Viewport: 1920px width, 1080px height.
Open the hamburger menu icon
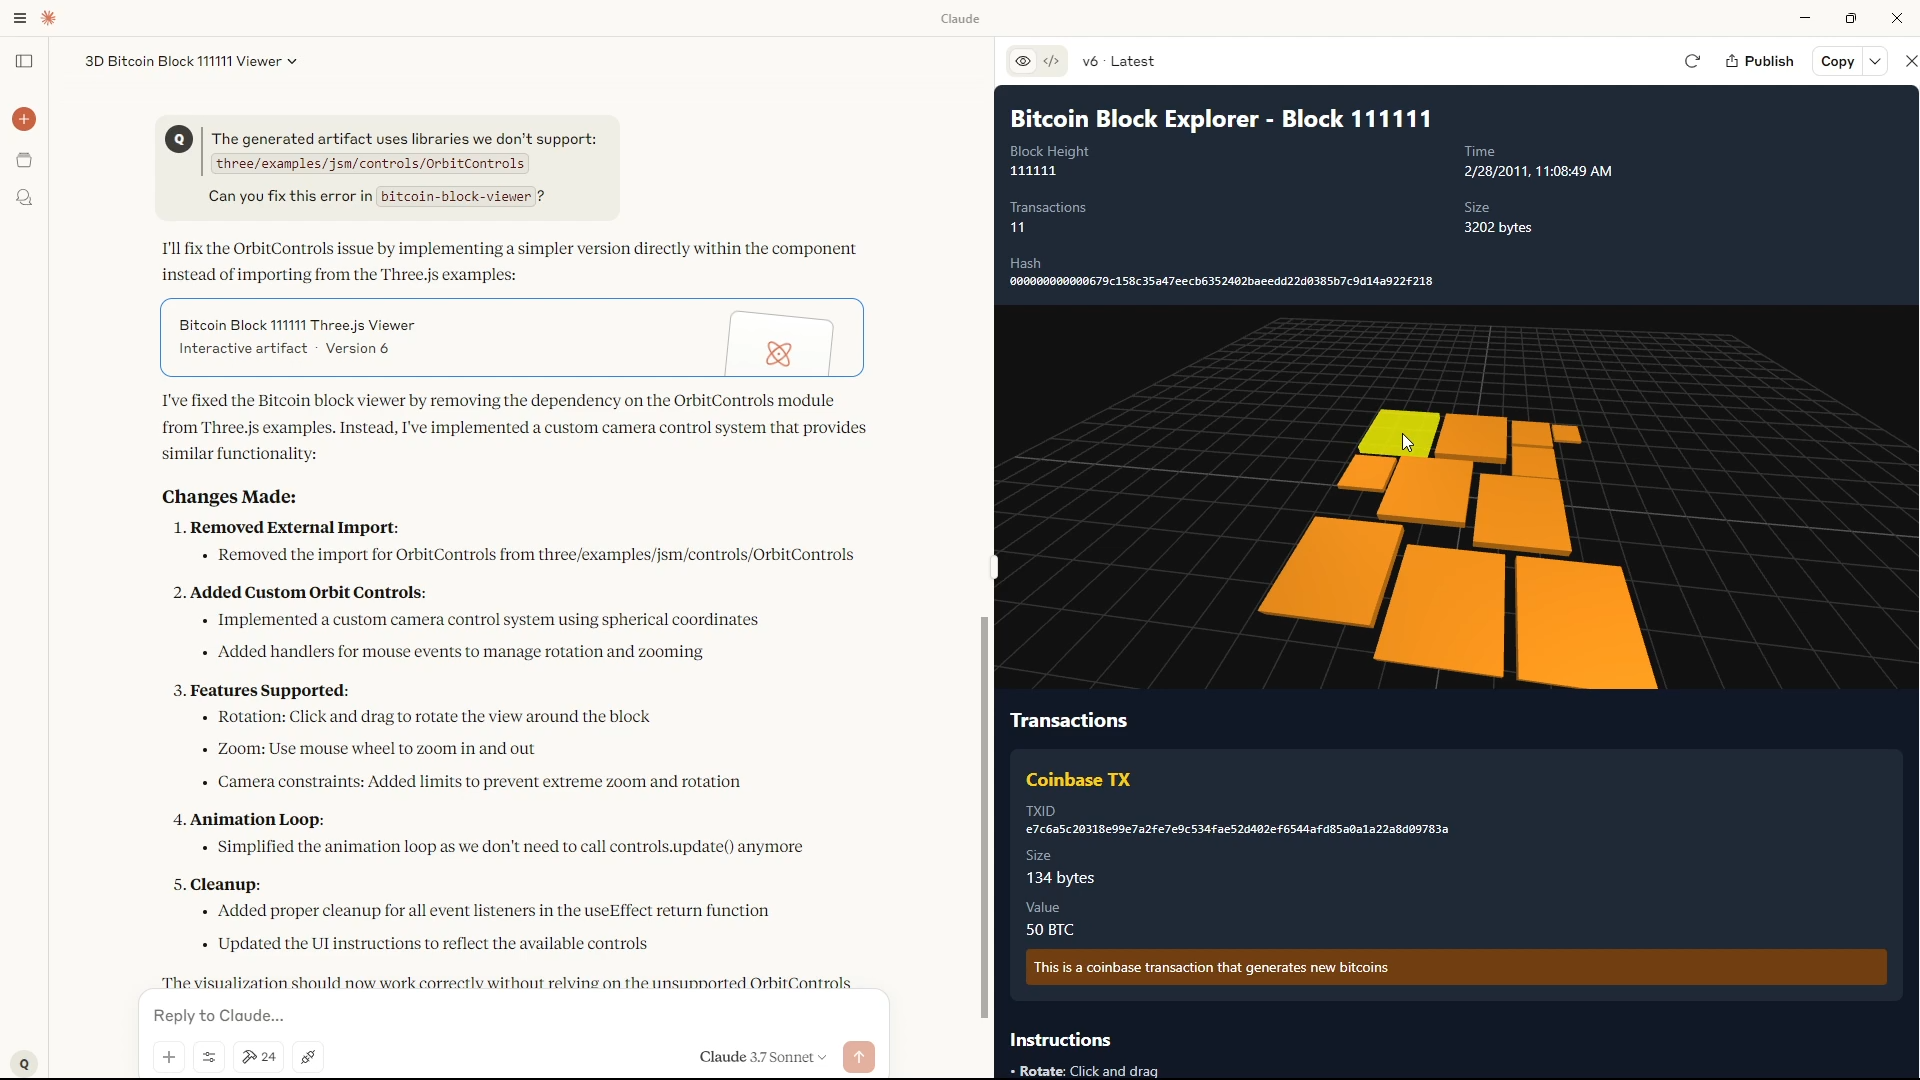click(x=20, y=18)
